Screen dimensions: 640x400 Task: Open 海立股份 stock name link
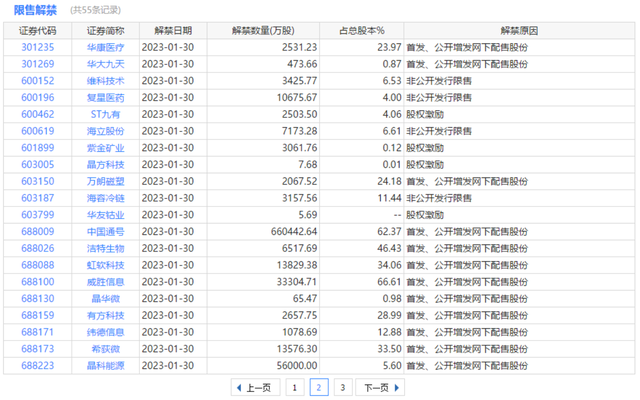(105, 131)
